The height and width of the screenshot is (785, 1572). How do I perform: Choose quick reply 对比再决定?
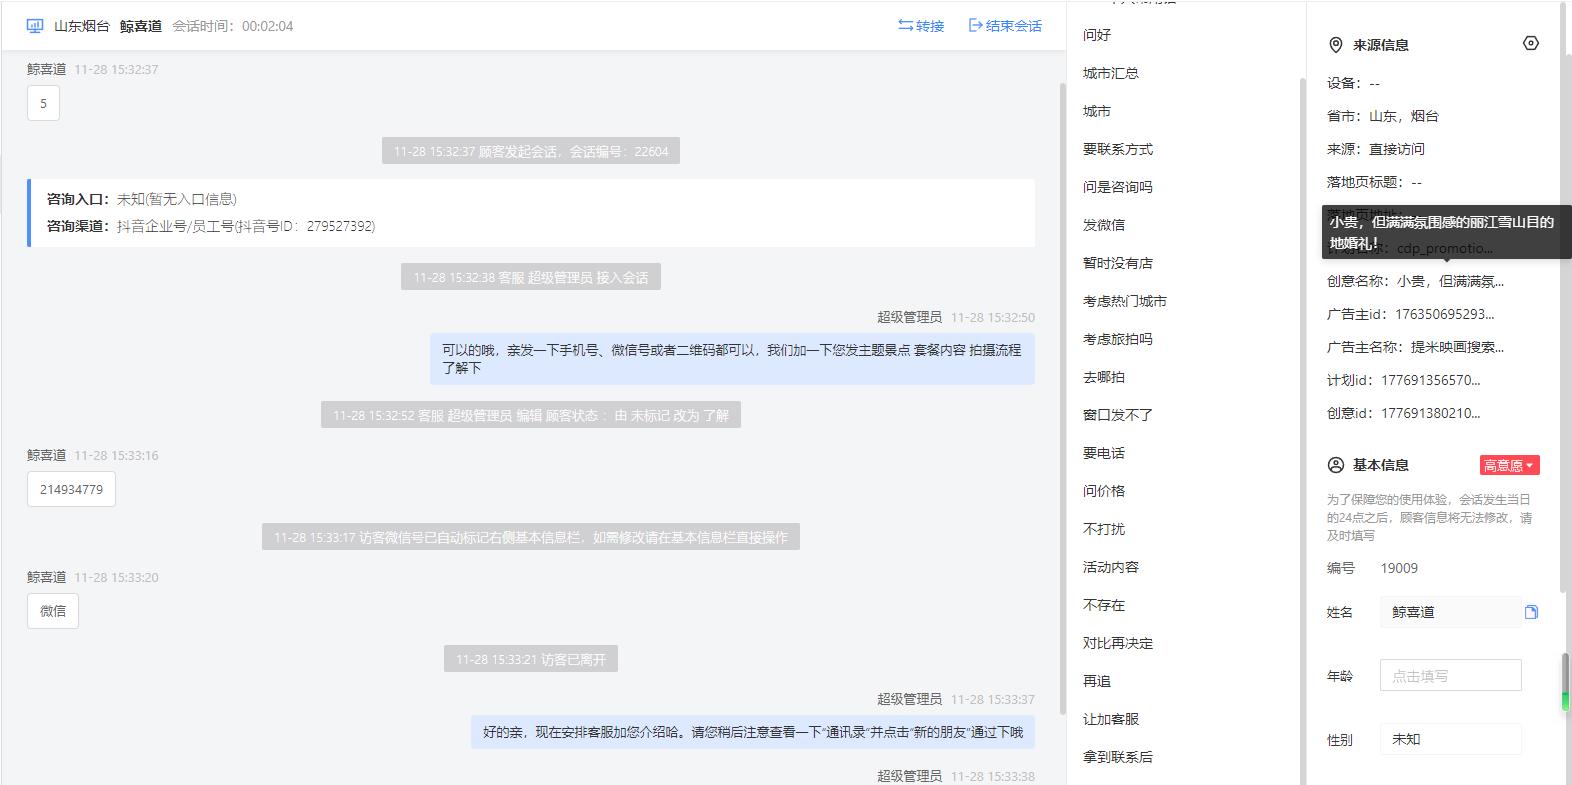pyautogui.click(x=1118, y=643)
